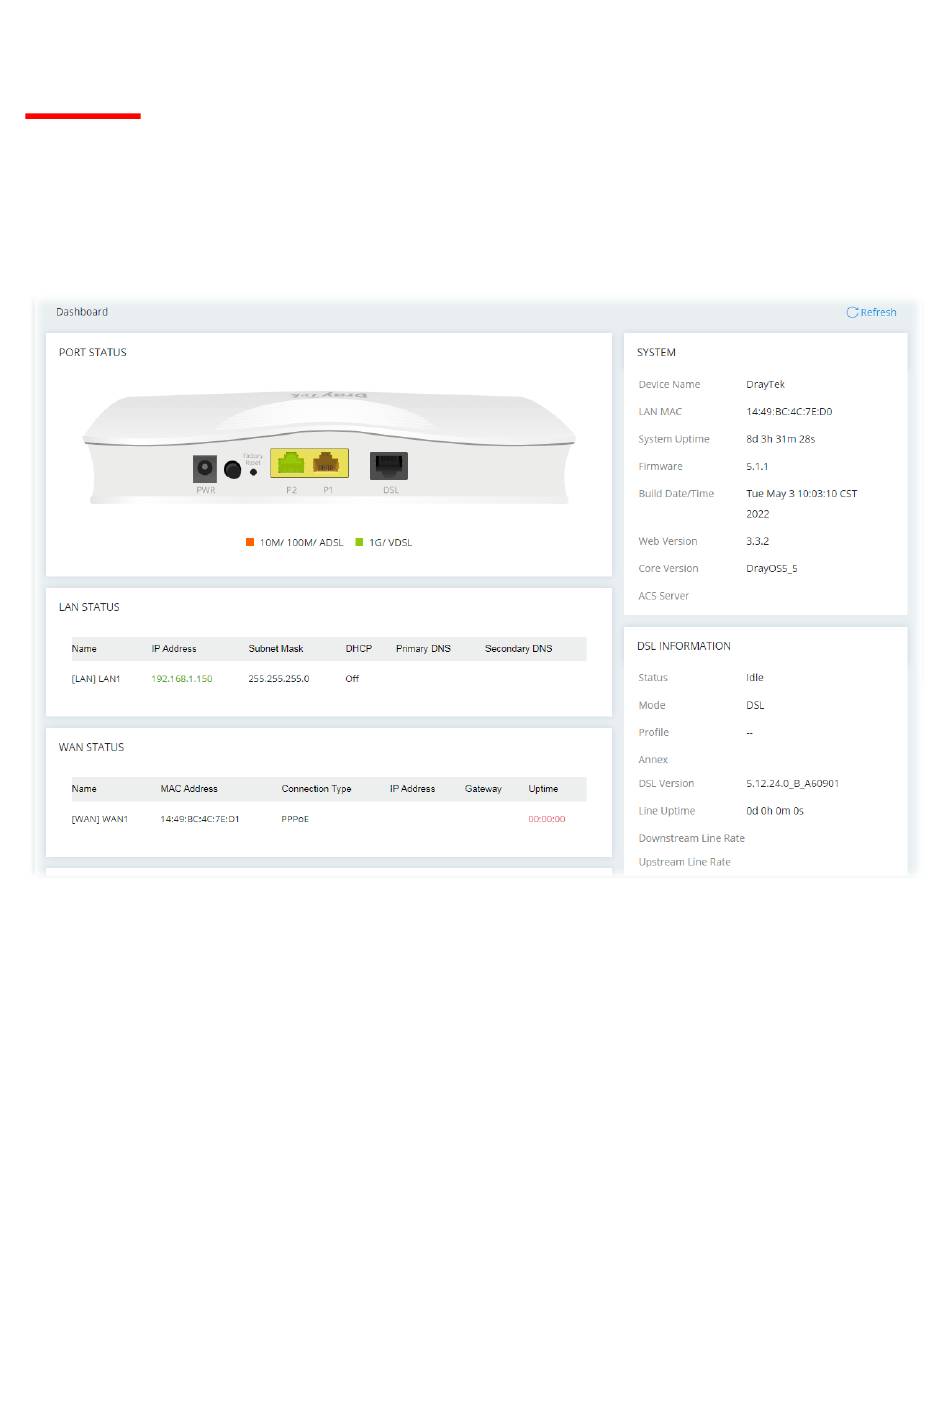Click the yellow P2 Ethernet port

coord(291,464)
